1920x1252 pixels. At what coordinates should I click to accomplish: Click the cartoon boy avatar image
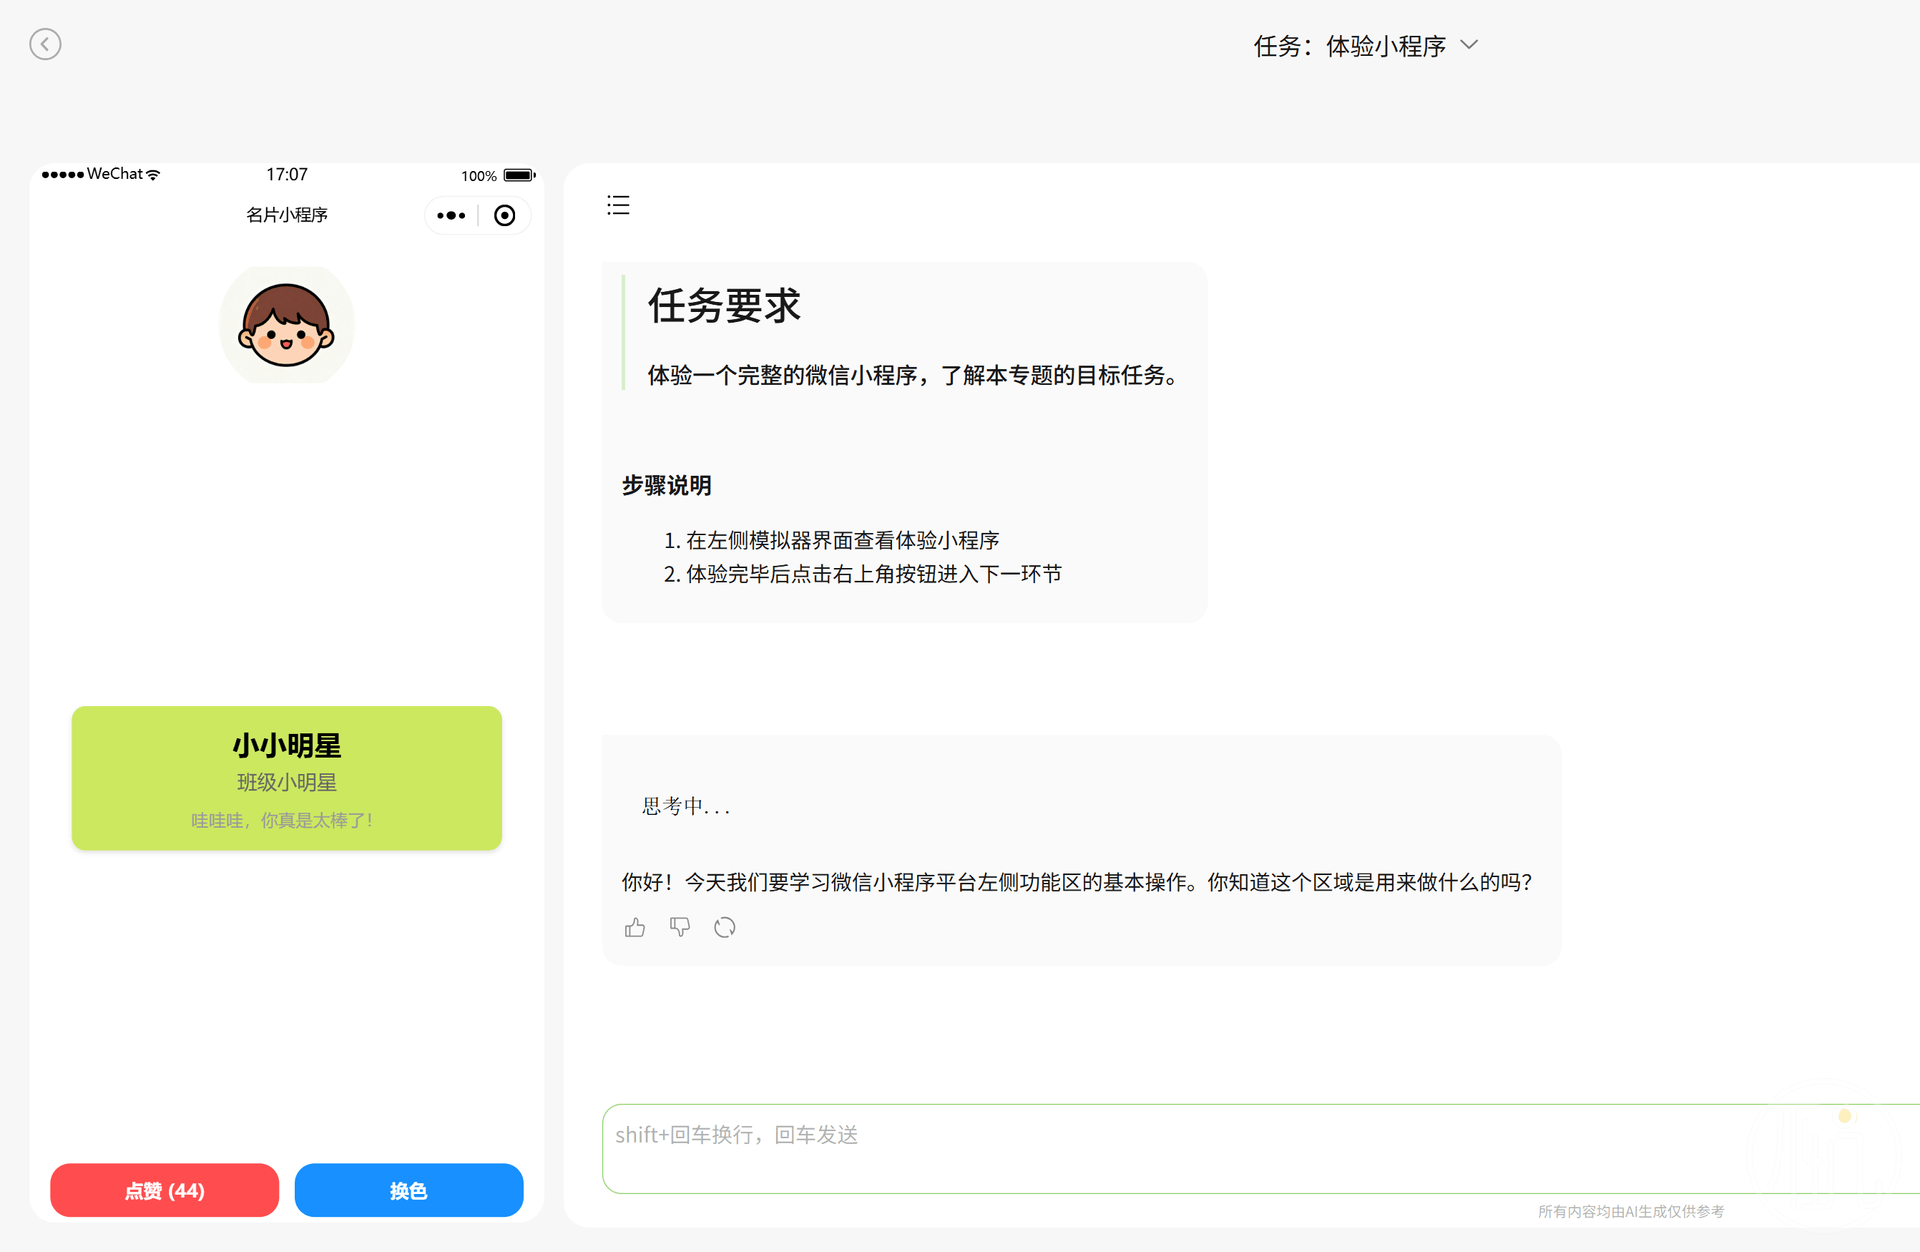(287, 325)
